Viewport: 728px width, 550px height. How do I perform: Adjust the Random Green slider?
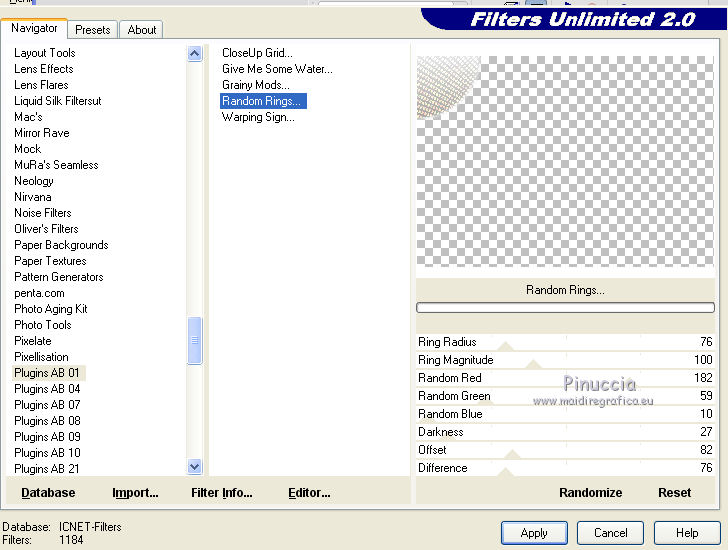pos(565,396)
